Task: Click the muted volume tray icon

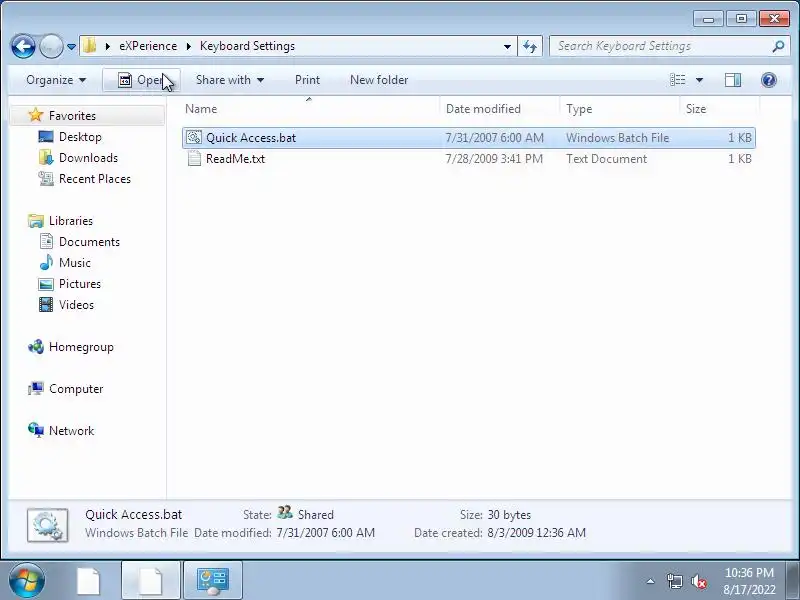Action: [698, 581]
